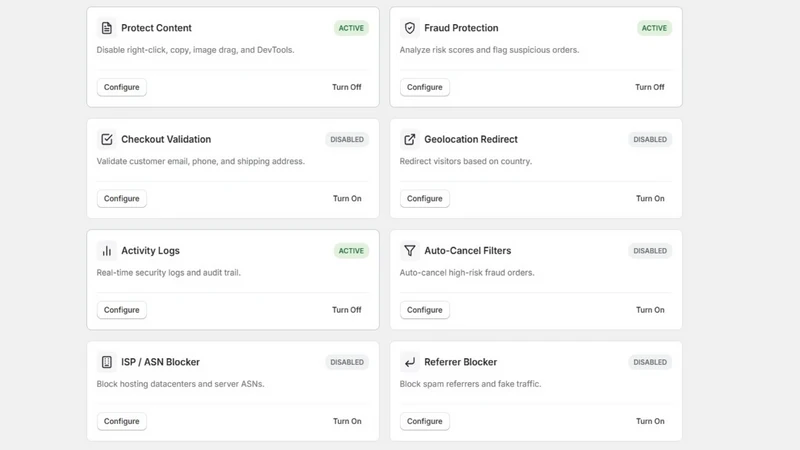This screenshot has width=800, height=450.
Task: Click the DISABLED badge on ISP / ASN Blocker
Action: [347, 362]
